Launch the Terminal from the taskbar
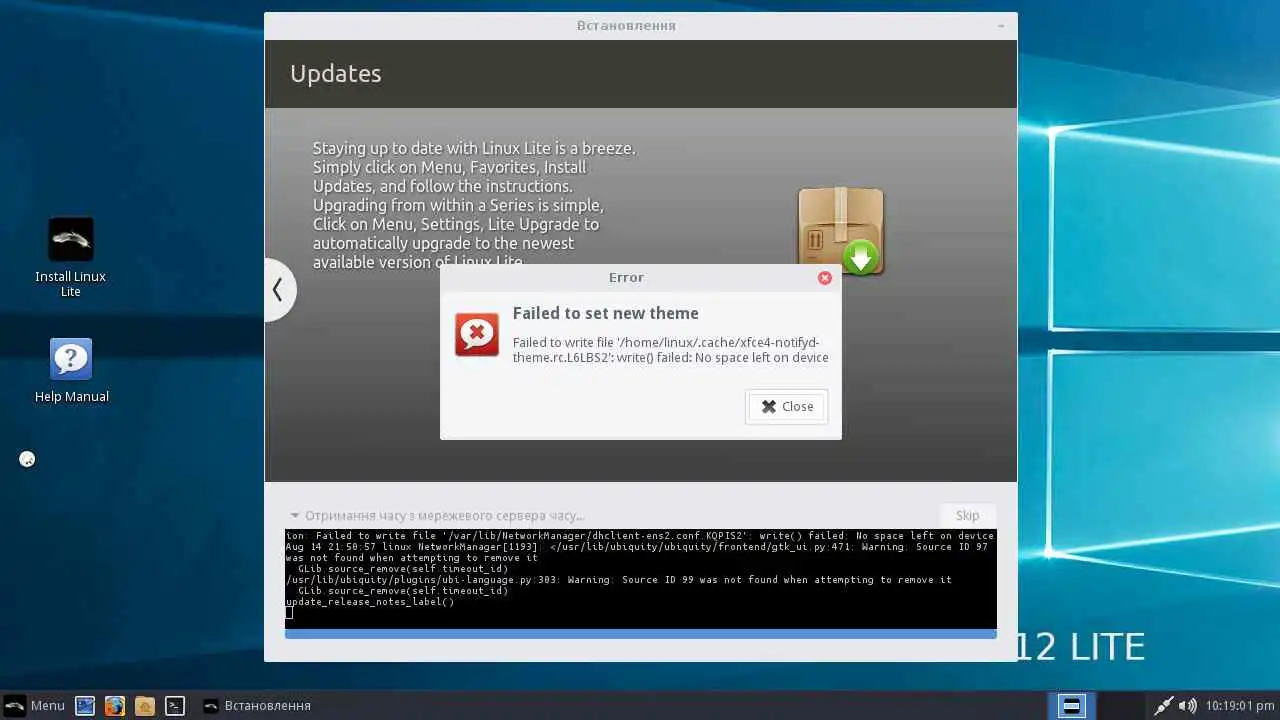This screenshot has height=720, width=1280. tap(175, 705)
